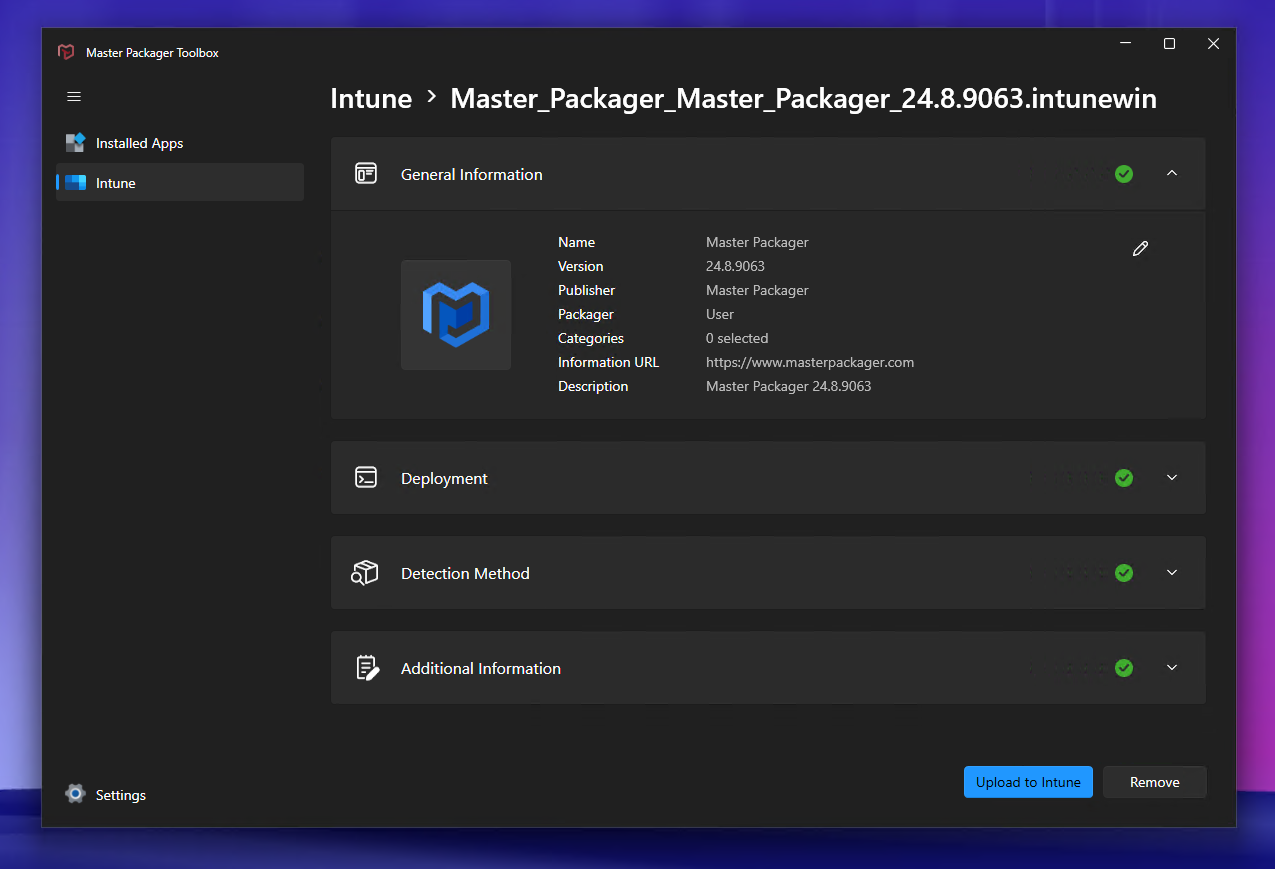Viewport: 1275px width, 869px height.
Task: Click the Deployment green checkmark status
Action: (x=1124, y=478)
